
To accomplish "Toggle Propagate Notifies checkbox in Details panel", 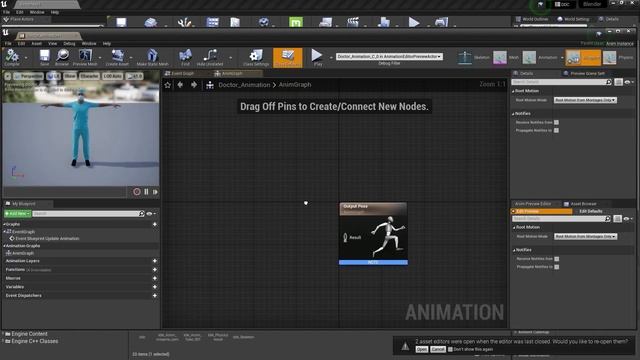I will click(x=556, y=131).
